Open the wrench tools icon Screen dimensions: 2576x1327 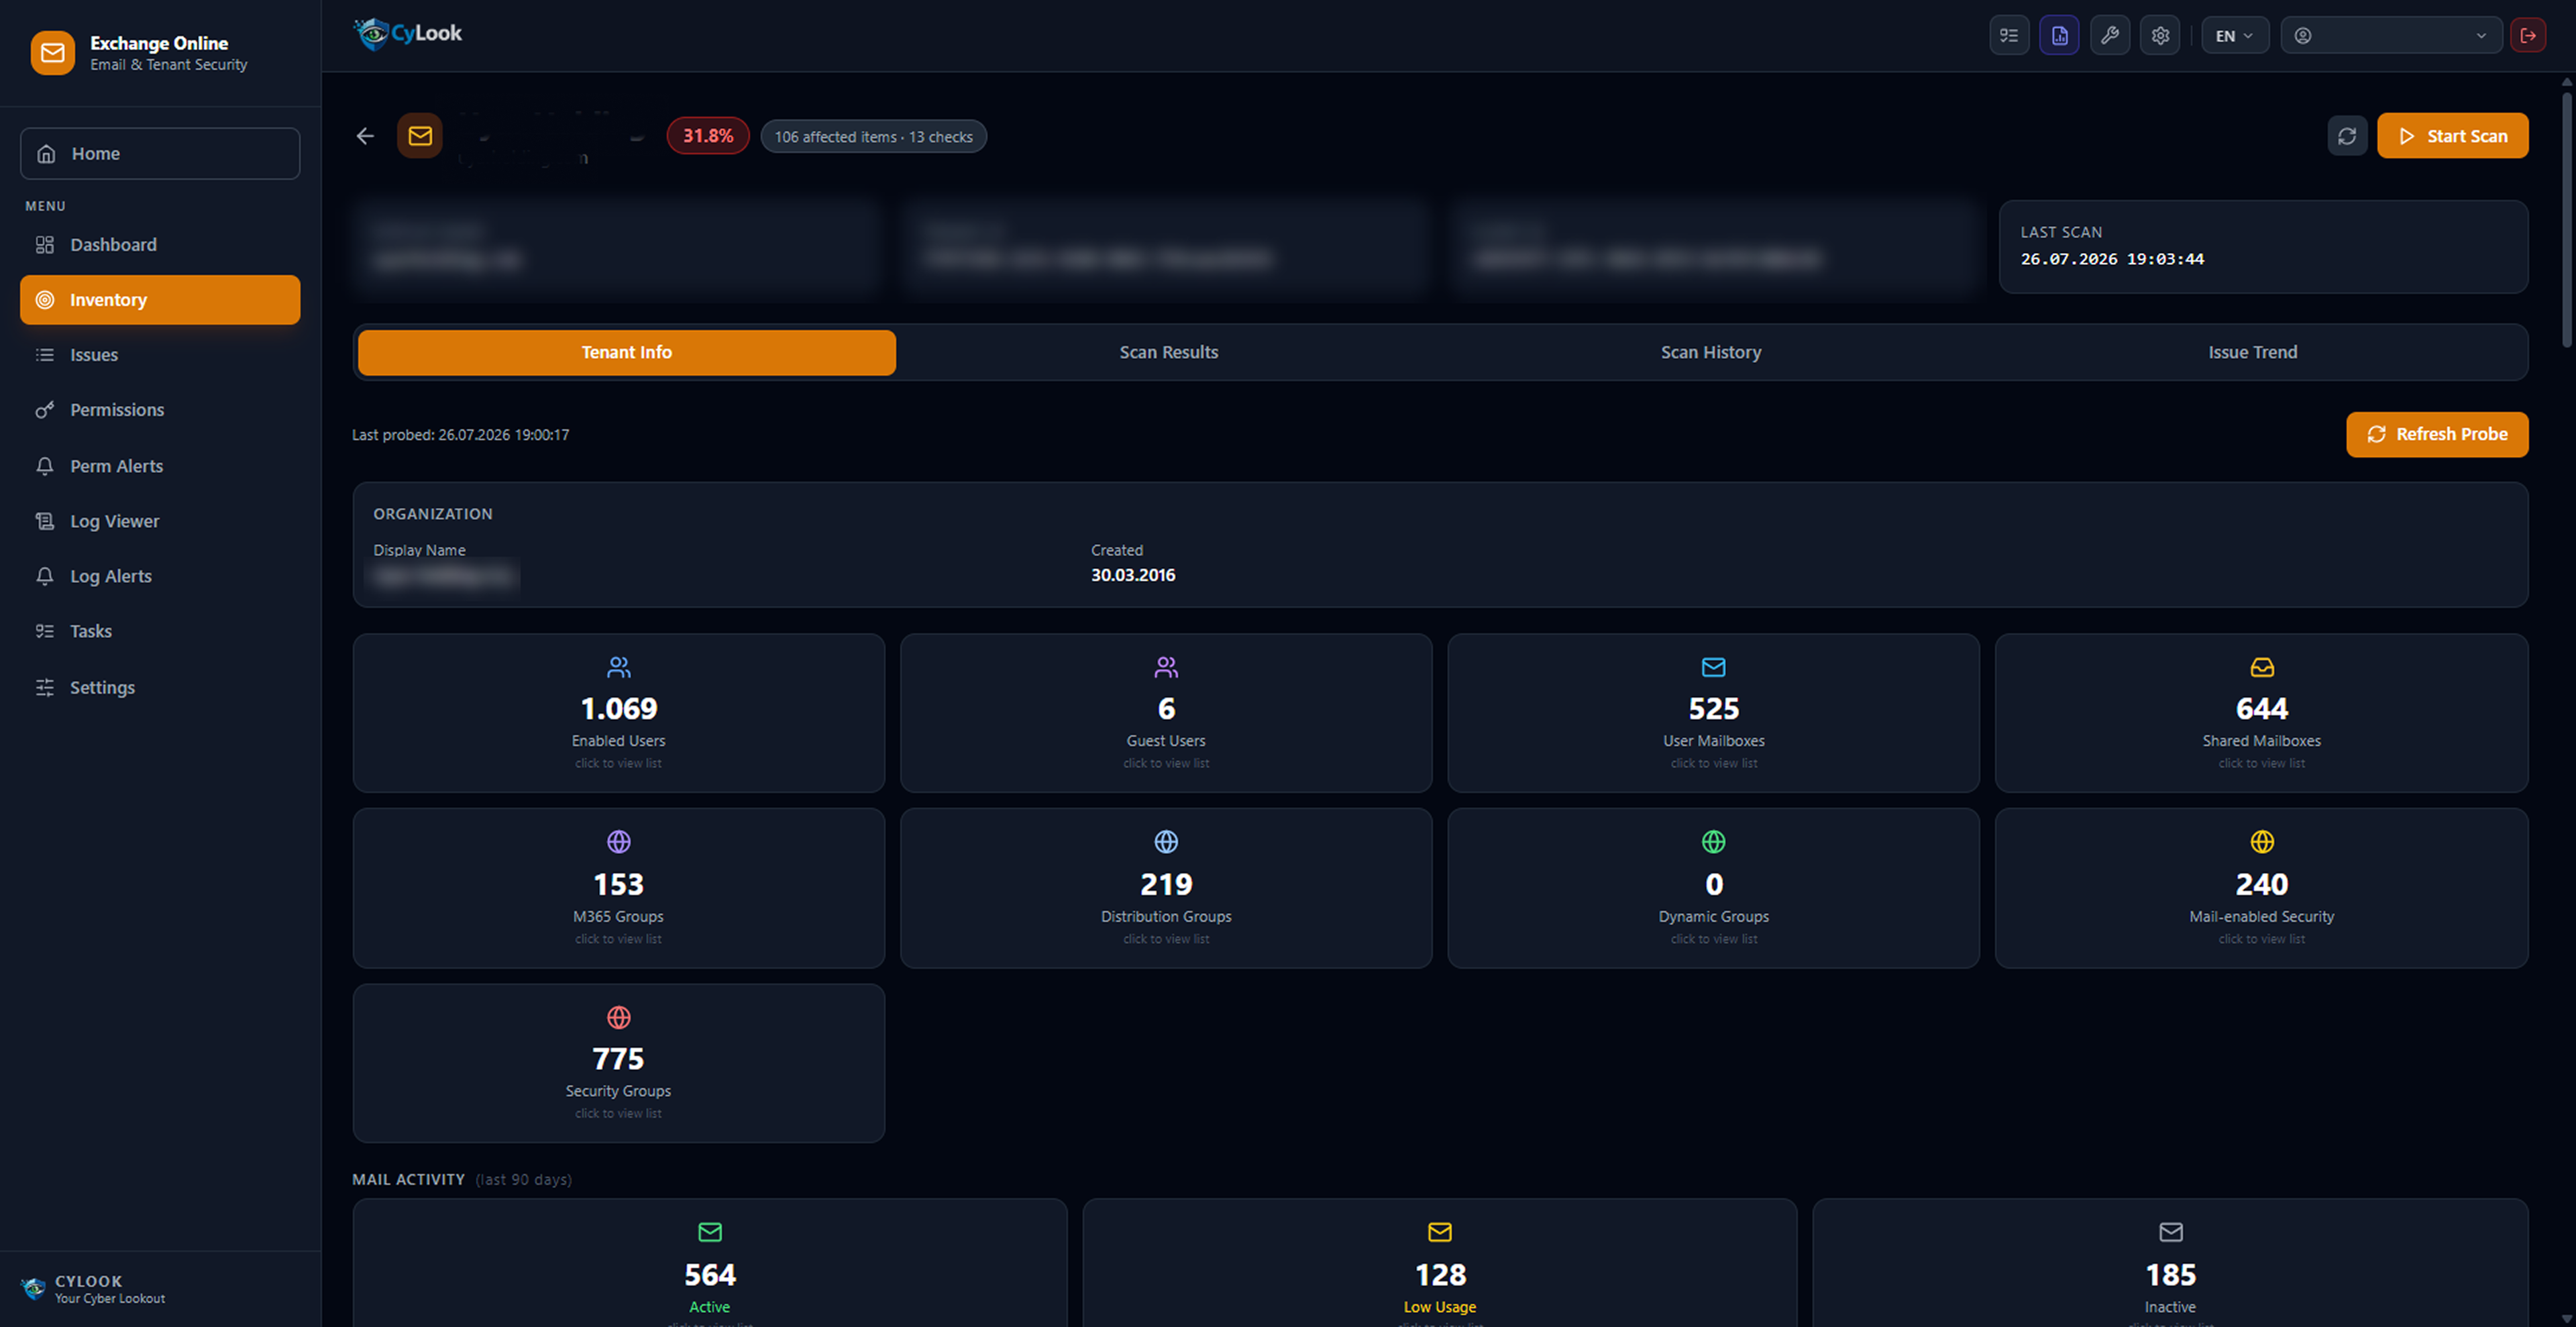2110,36
